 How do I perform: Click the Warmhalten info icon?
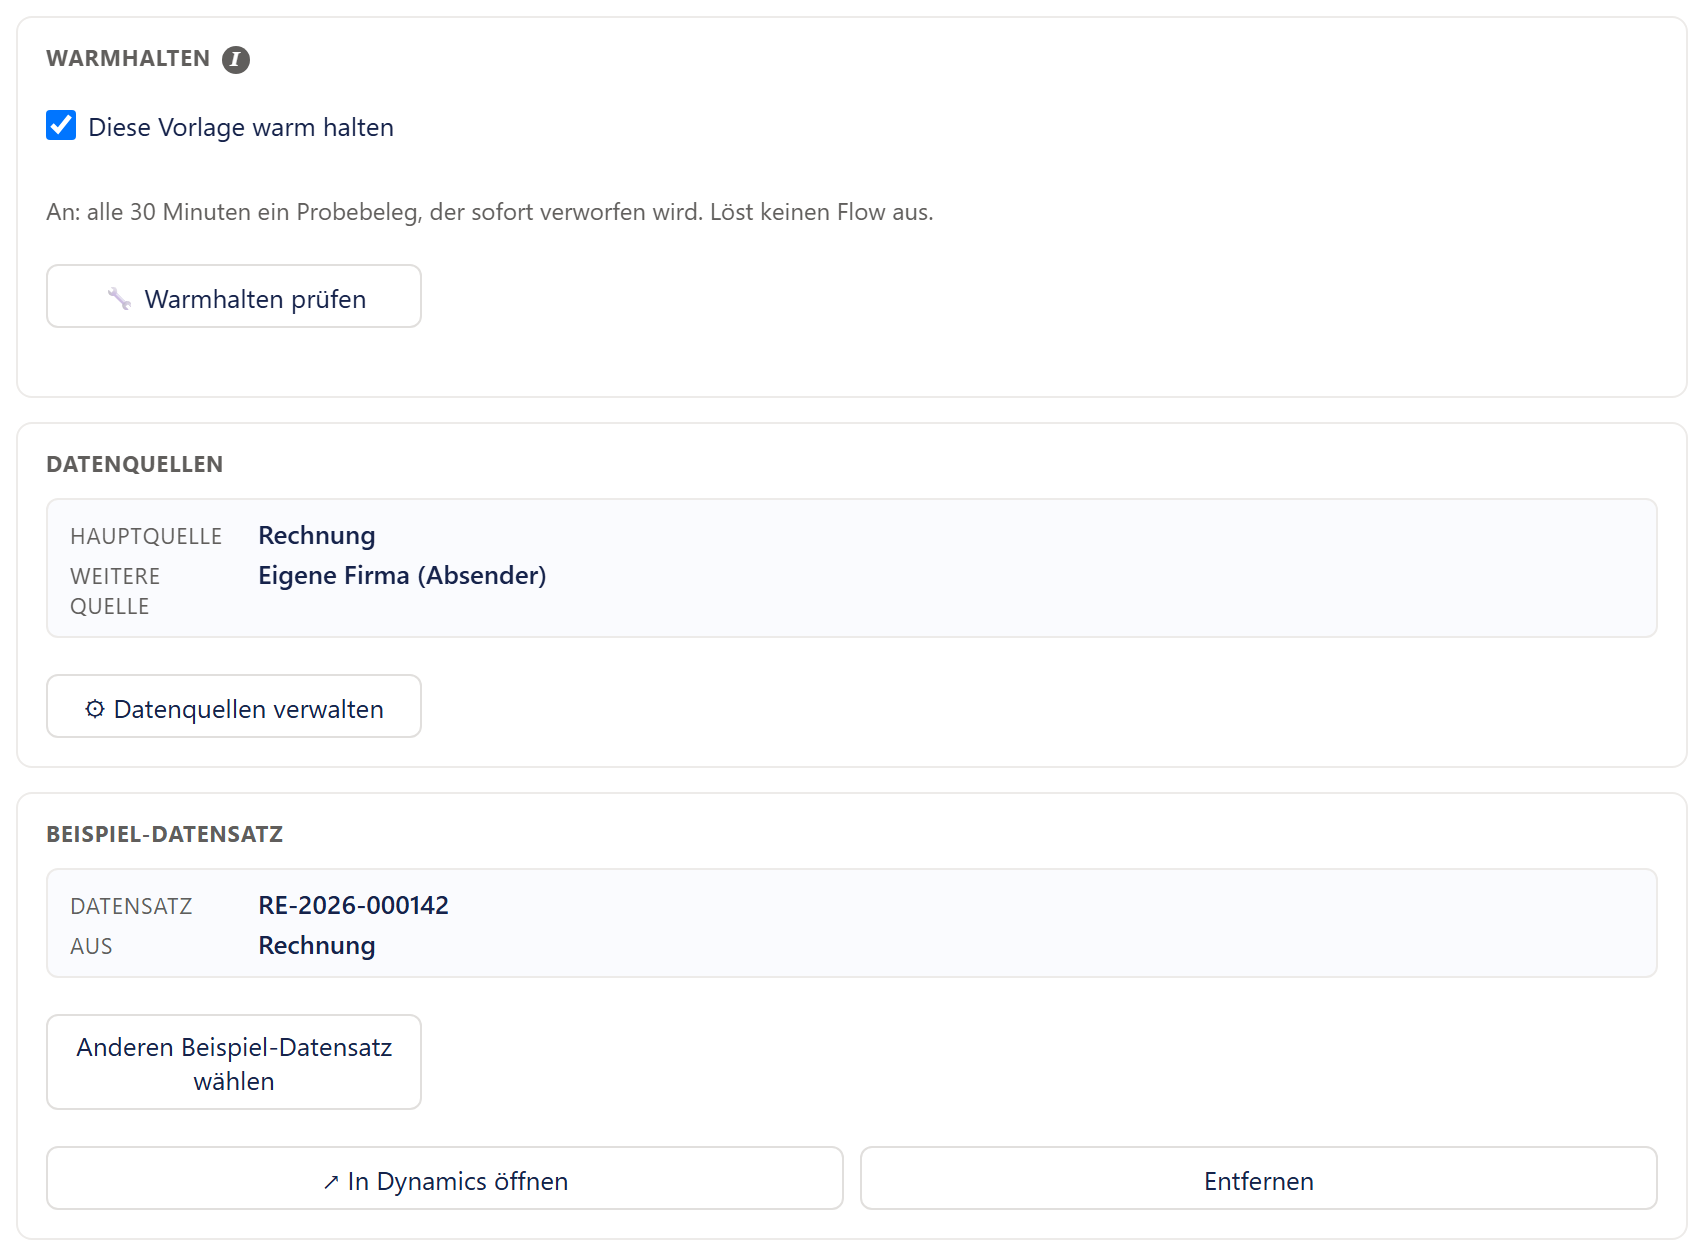(x=236, y=60)
